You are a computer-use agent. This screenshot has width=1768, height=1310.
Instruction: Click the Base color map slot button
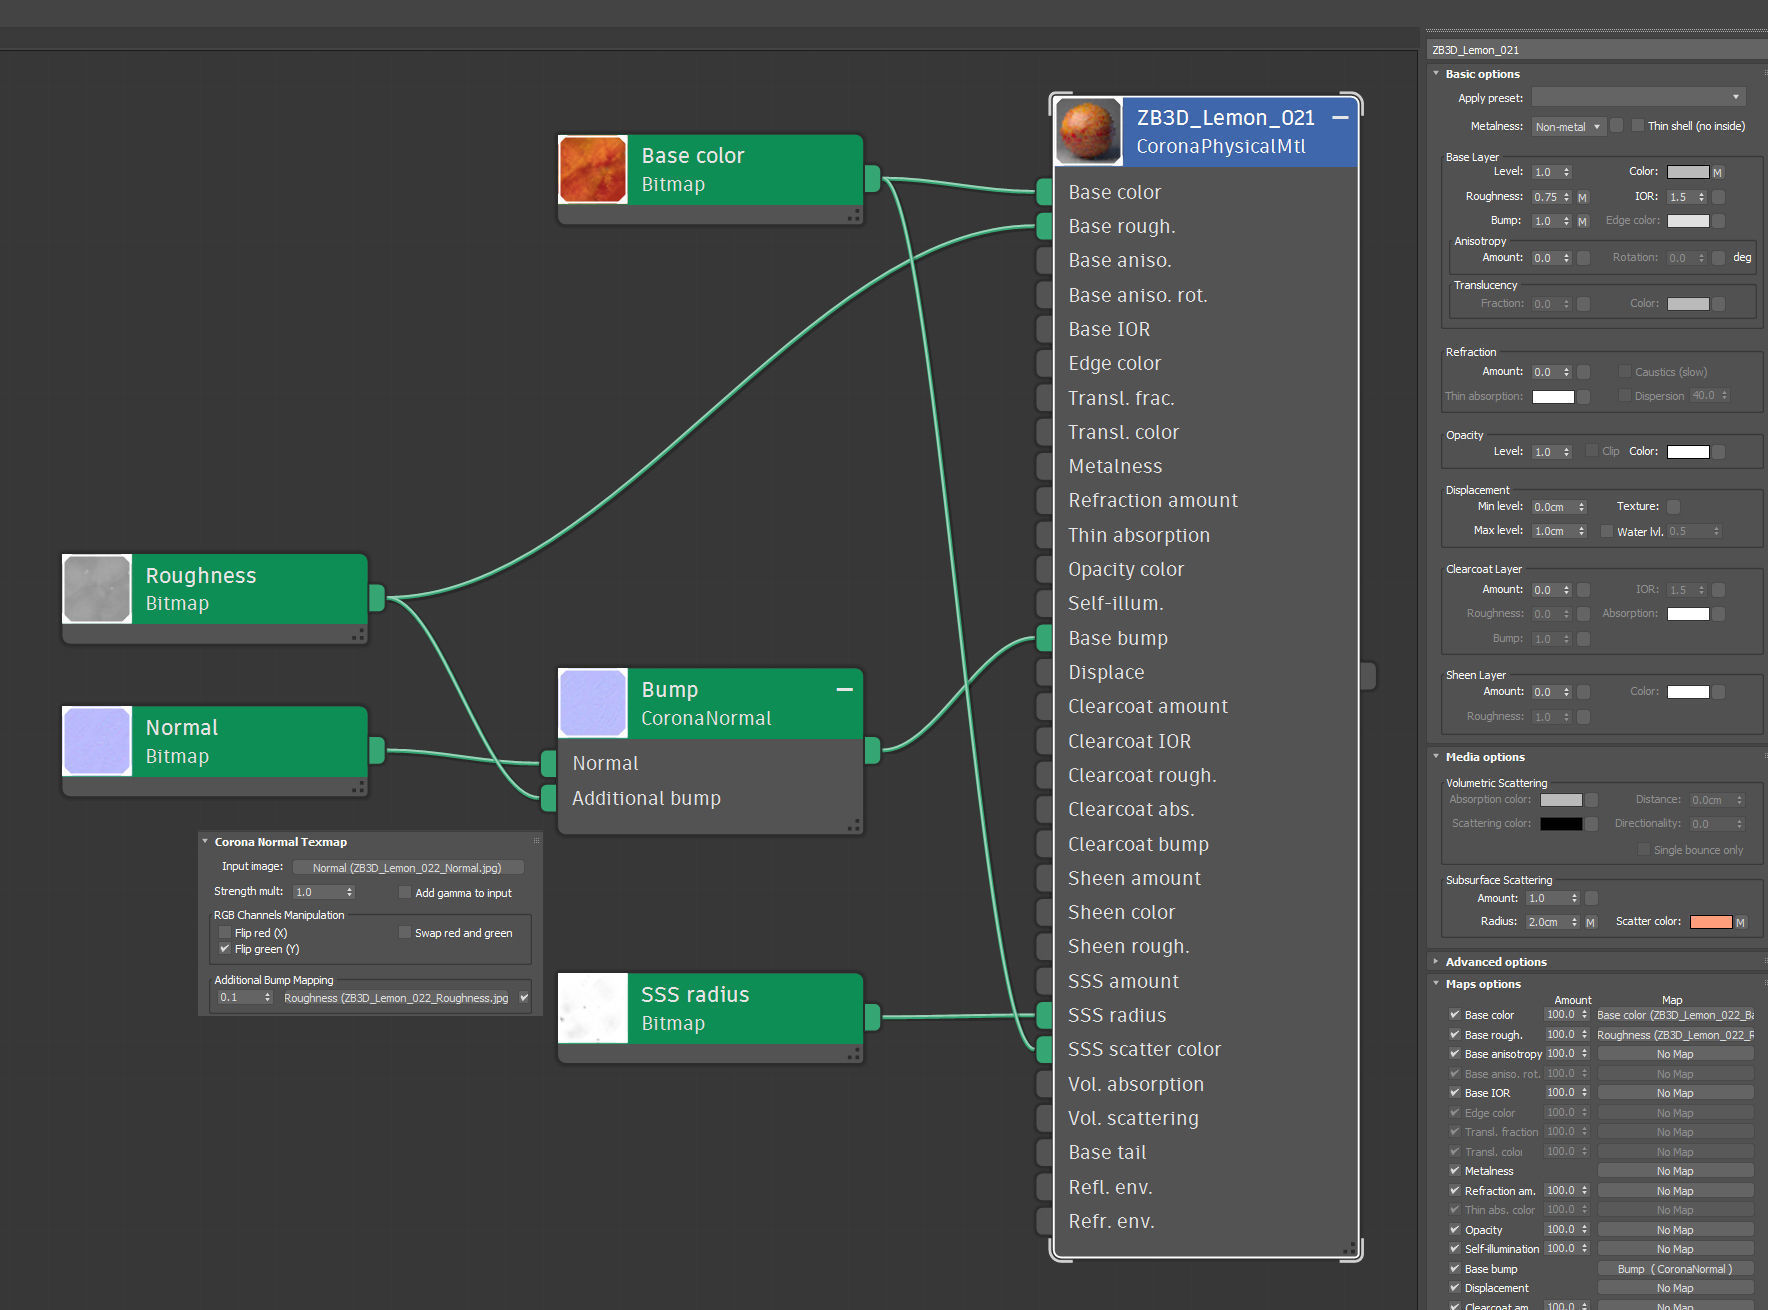[x=1675, y=1015]
